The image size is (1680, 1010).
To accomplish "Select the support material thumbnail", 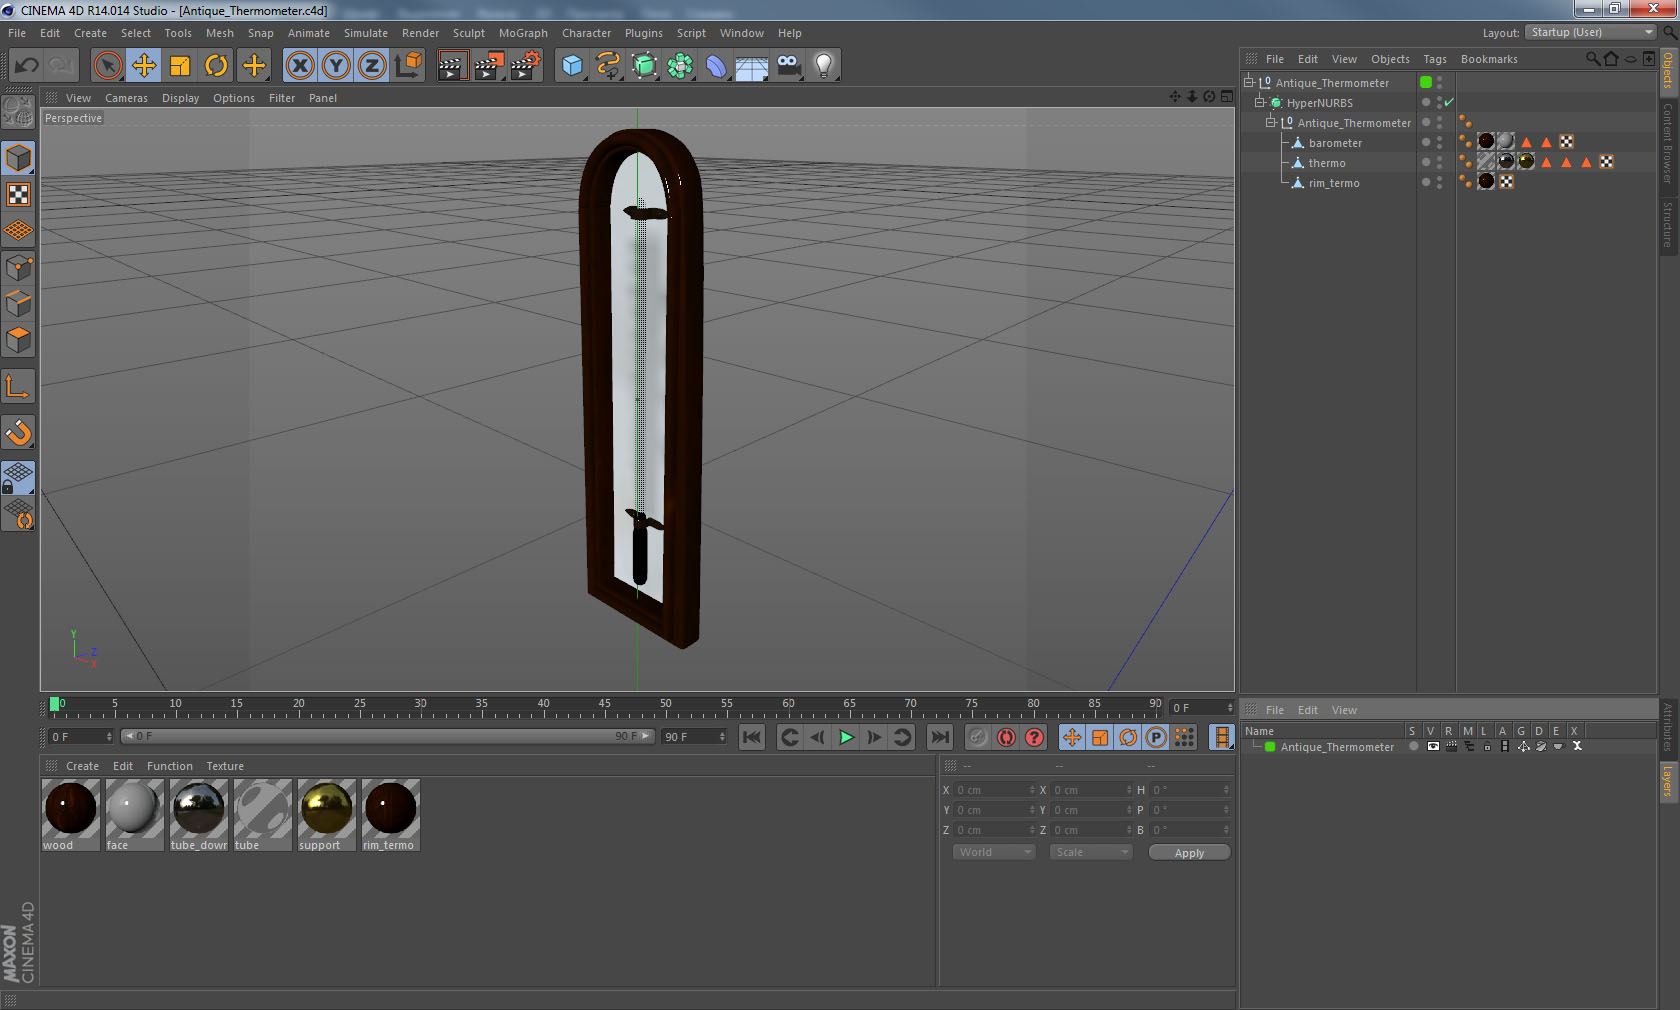I will pos(326,808).
